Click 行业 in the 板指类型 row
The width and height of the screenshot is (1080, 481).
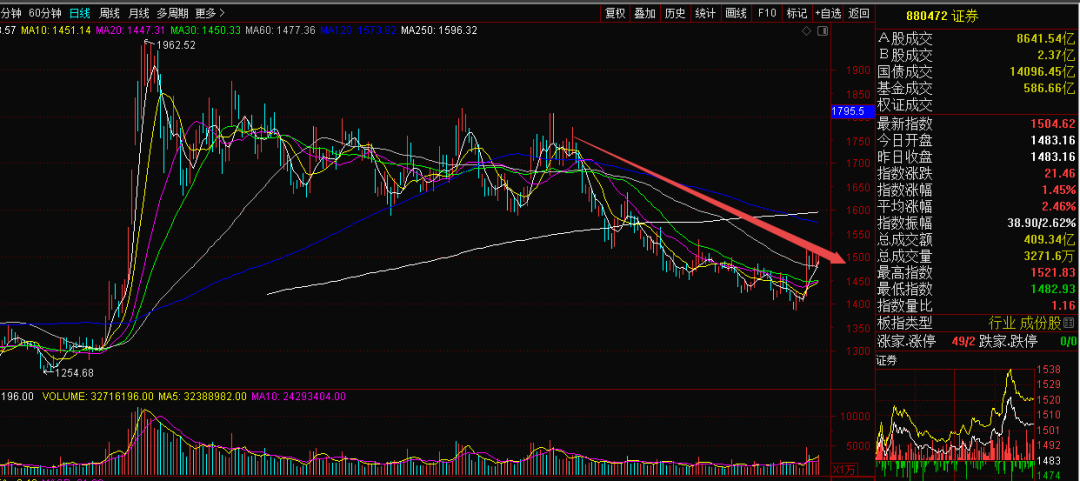point(1002,323)
